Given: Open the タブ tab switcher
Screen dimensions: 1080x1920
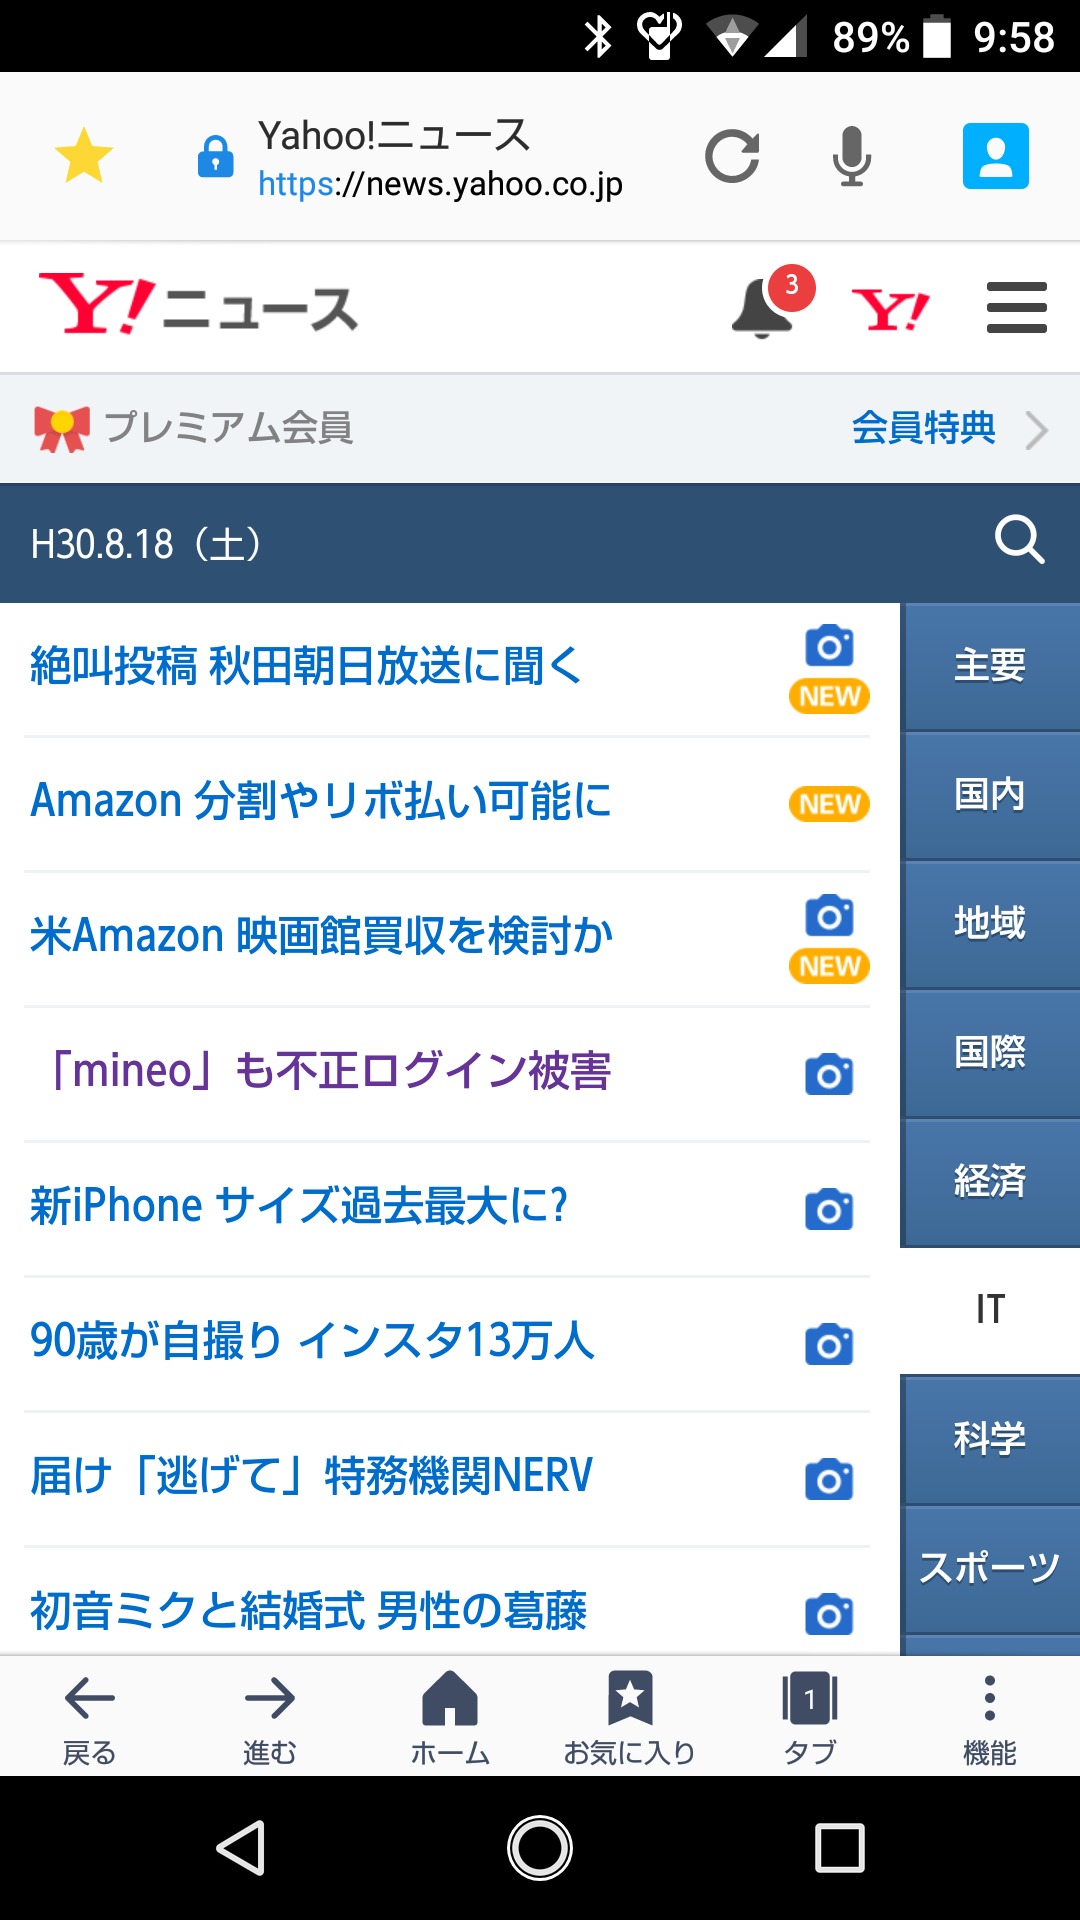Looking at the screenshot, I should (809, 1716).
